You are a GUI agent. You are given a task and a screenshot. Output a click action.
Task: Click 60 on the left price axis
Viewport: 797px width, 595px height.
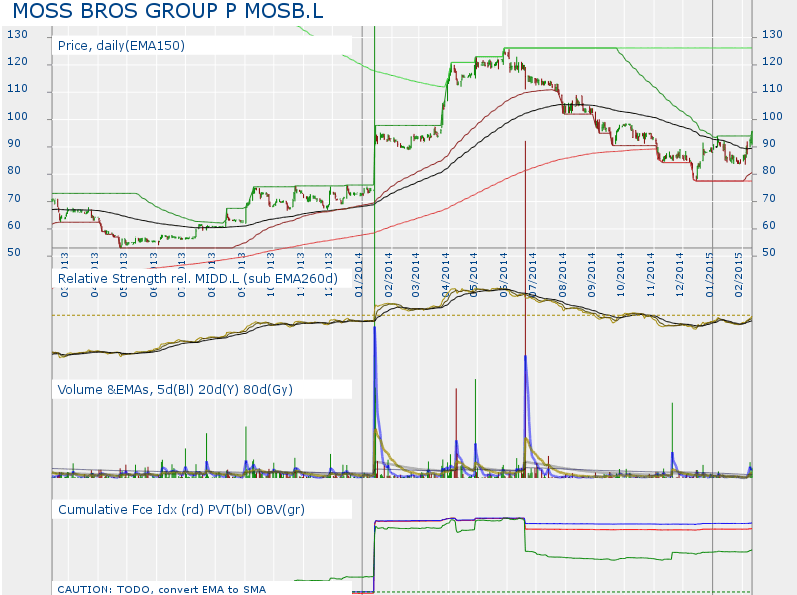coord(14,225)
